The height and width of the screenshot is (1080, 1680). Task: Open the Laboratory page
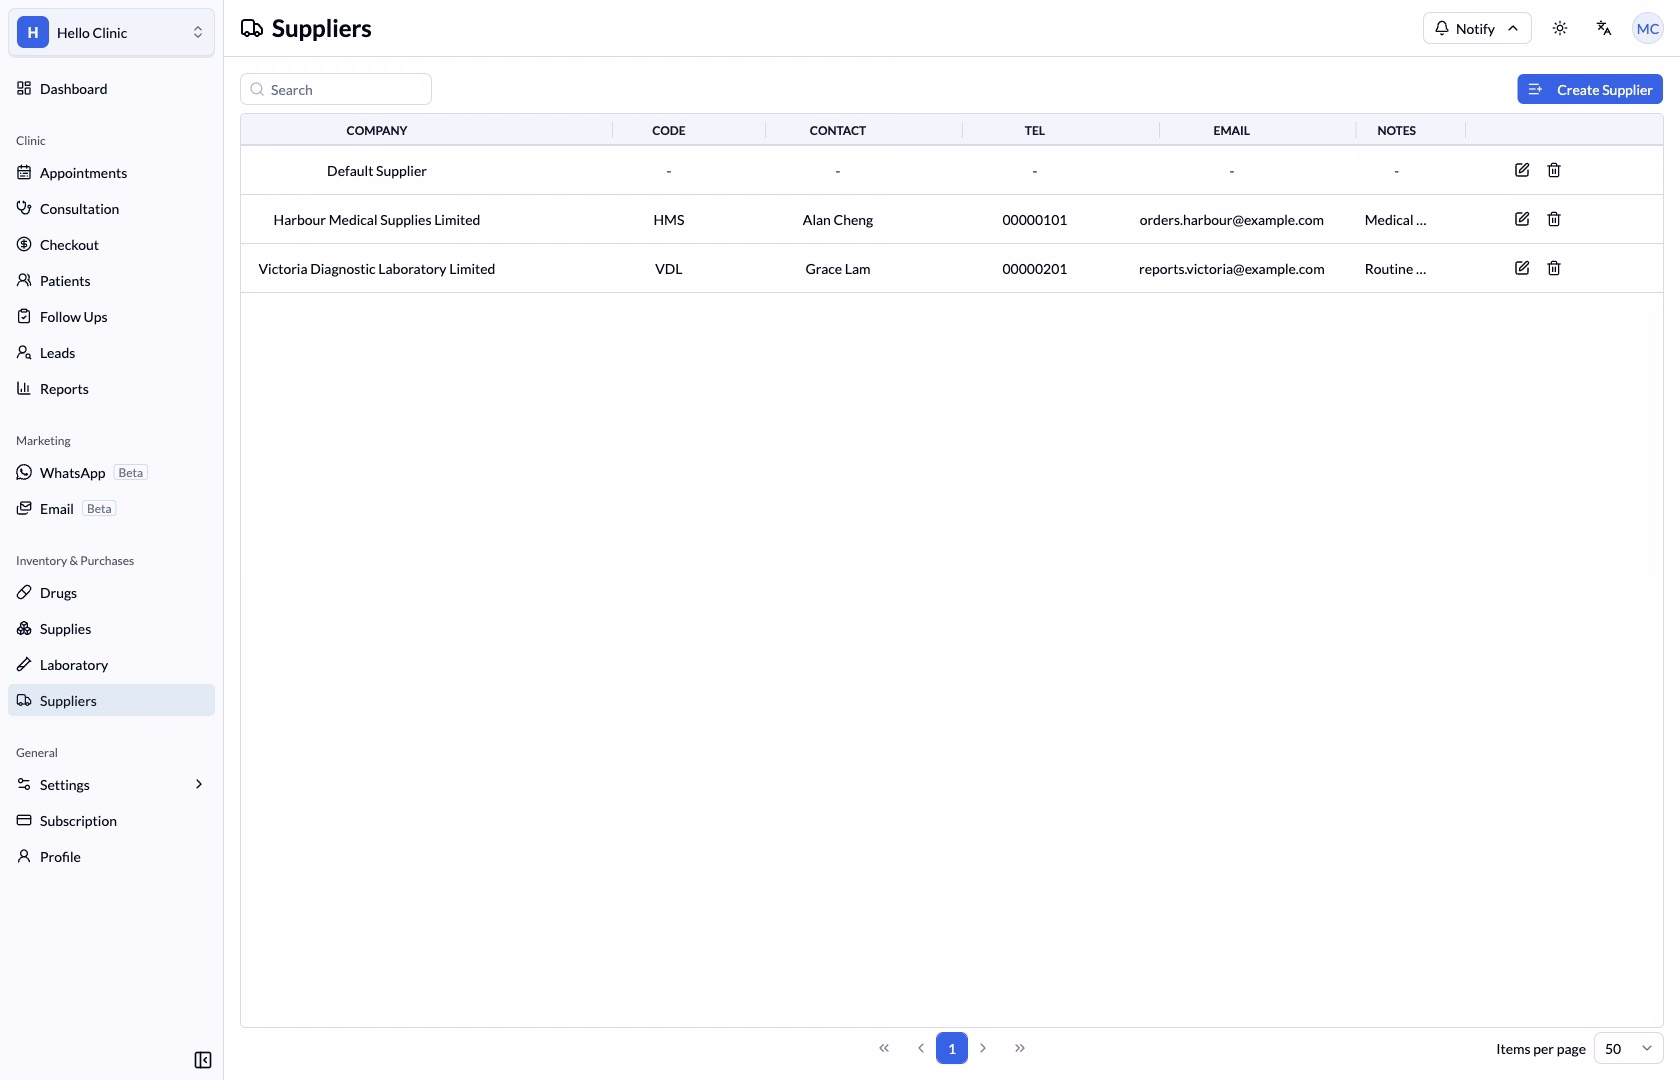tap(111, 665)
